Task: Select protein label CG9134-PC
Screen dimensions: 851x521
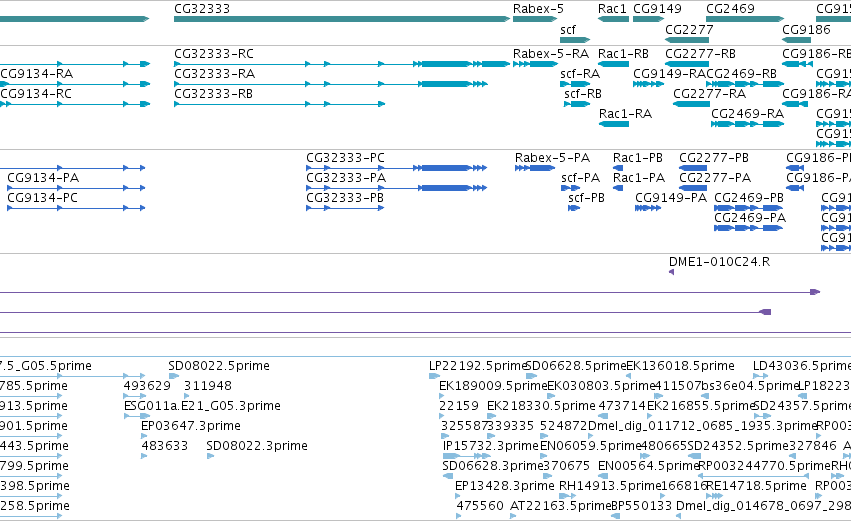Action: tap(42, 198)
